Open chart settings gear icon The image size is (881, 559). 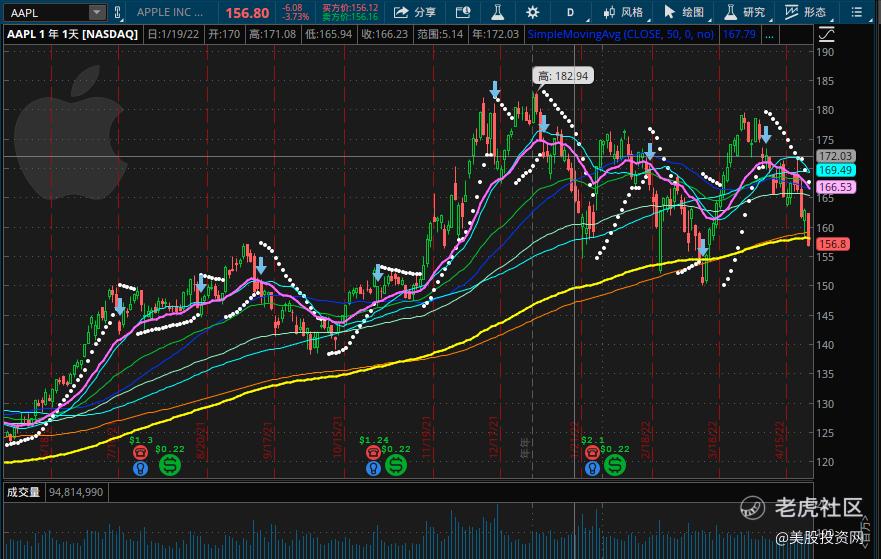coord(532,12)
